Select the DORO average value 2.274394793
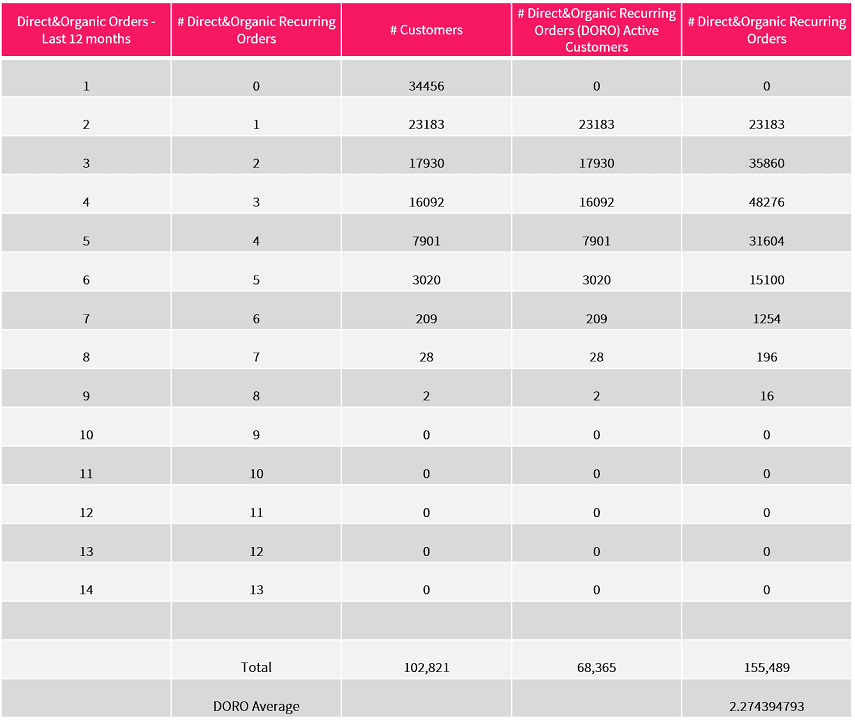Viewport: 855px width, 723px height. click(766, 706)
